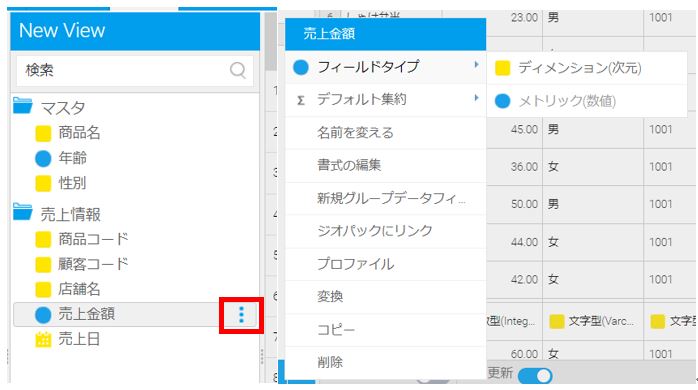Click sigma icon of デフォルト集約

[301, 100]
